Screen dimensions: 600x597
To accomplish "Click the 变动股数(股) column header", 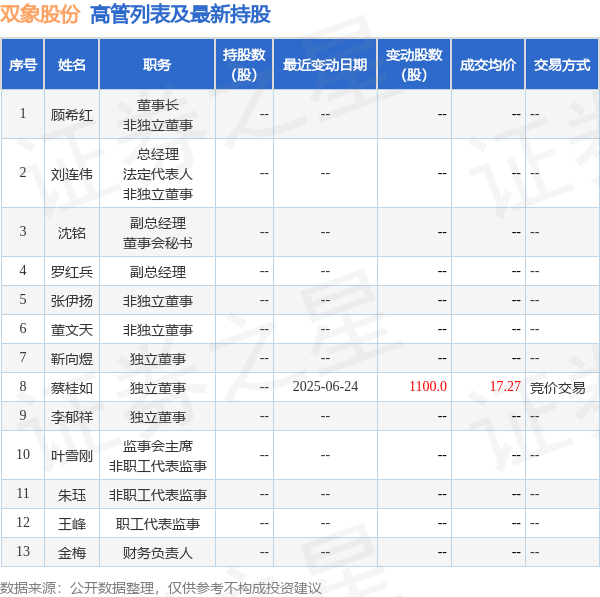I will (x=414, y=65).
